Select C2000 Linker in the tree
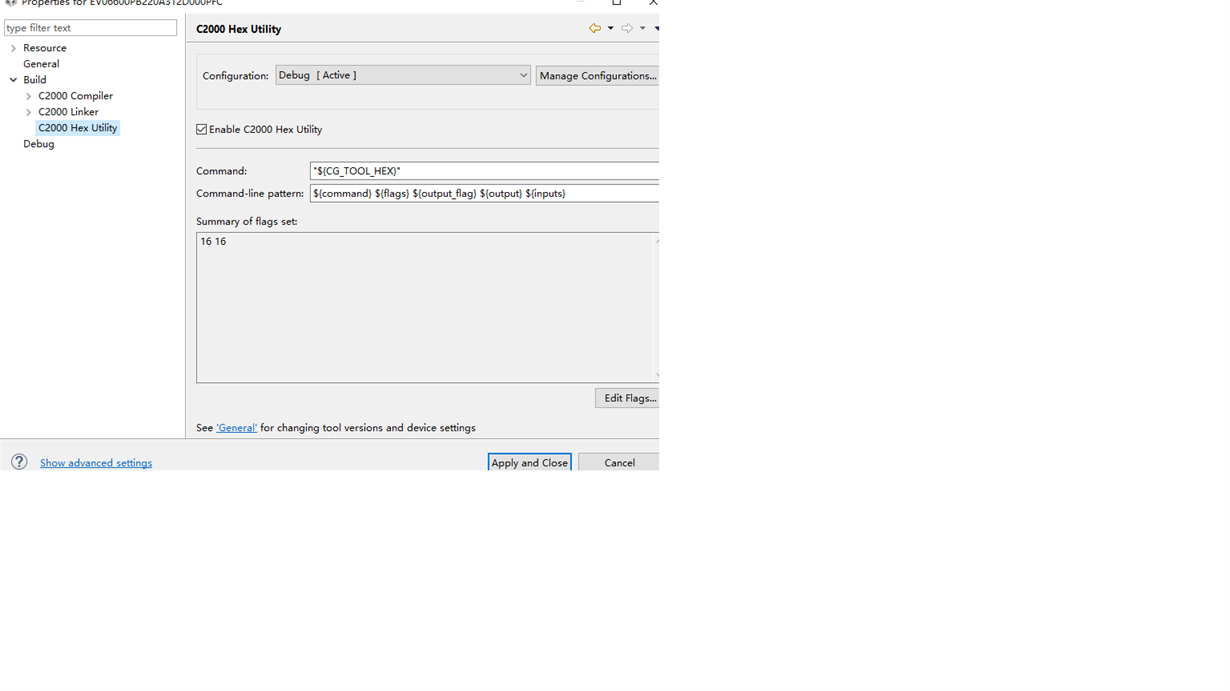Image resolution: width=1230 pixels, height=691 pixels. (x=68, y=112)
